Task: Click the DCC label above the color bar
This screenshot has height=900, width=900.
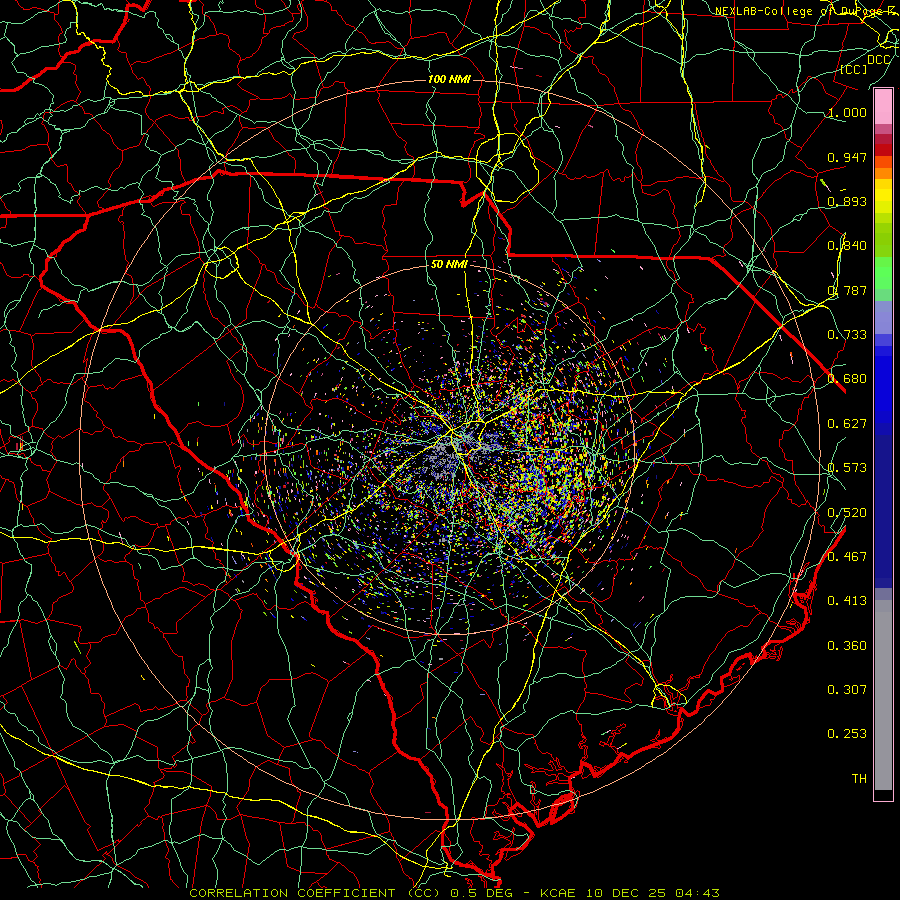Action: click(x=879, y=60)
